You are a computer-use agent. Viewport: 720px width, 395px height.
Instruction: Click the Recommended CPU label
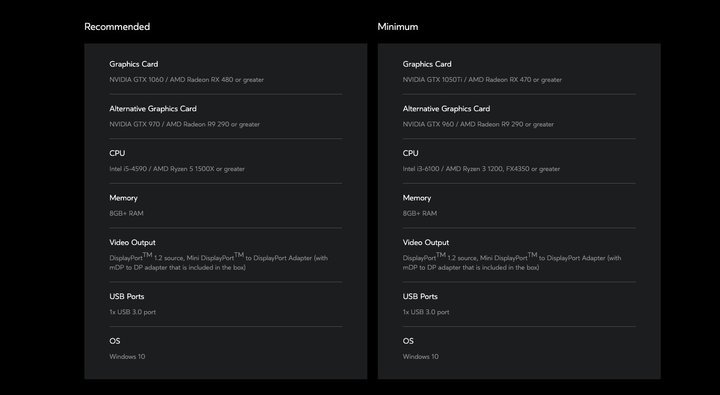click(117, 153)
